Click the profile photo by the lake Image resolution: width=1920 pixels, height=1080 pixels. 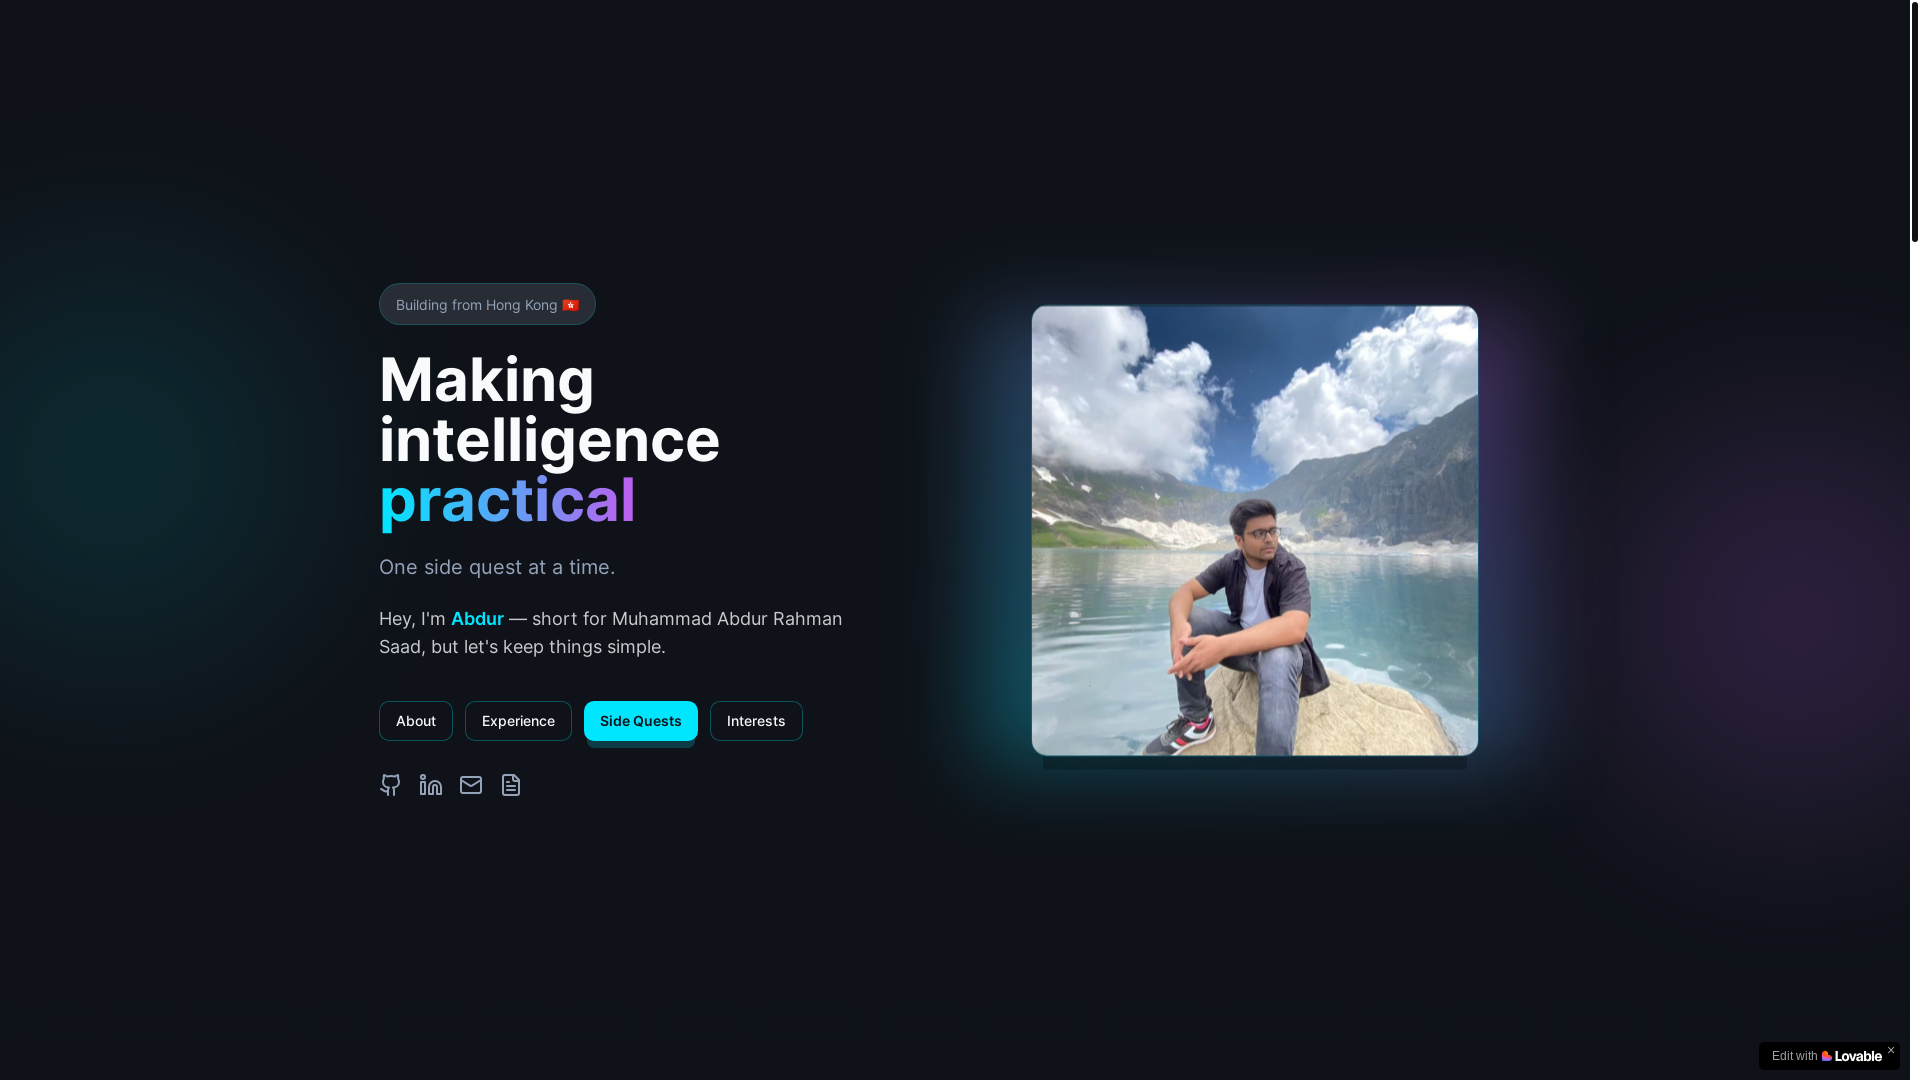1255,530
